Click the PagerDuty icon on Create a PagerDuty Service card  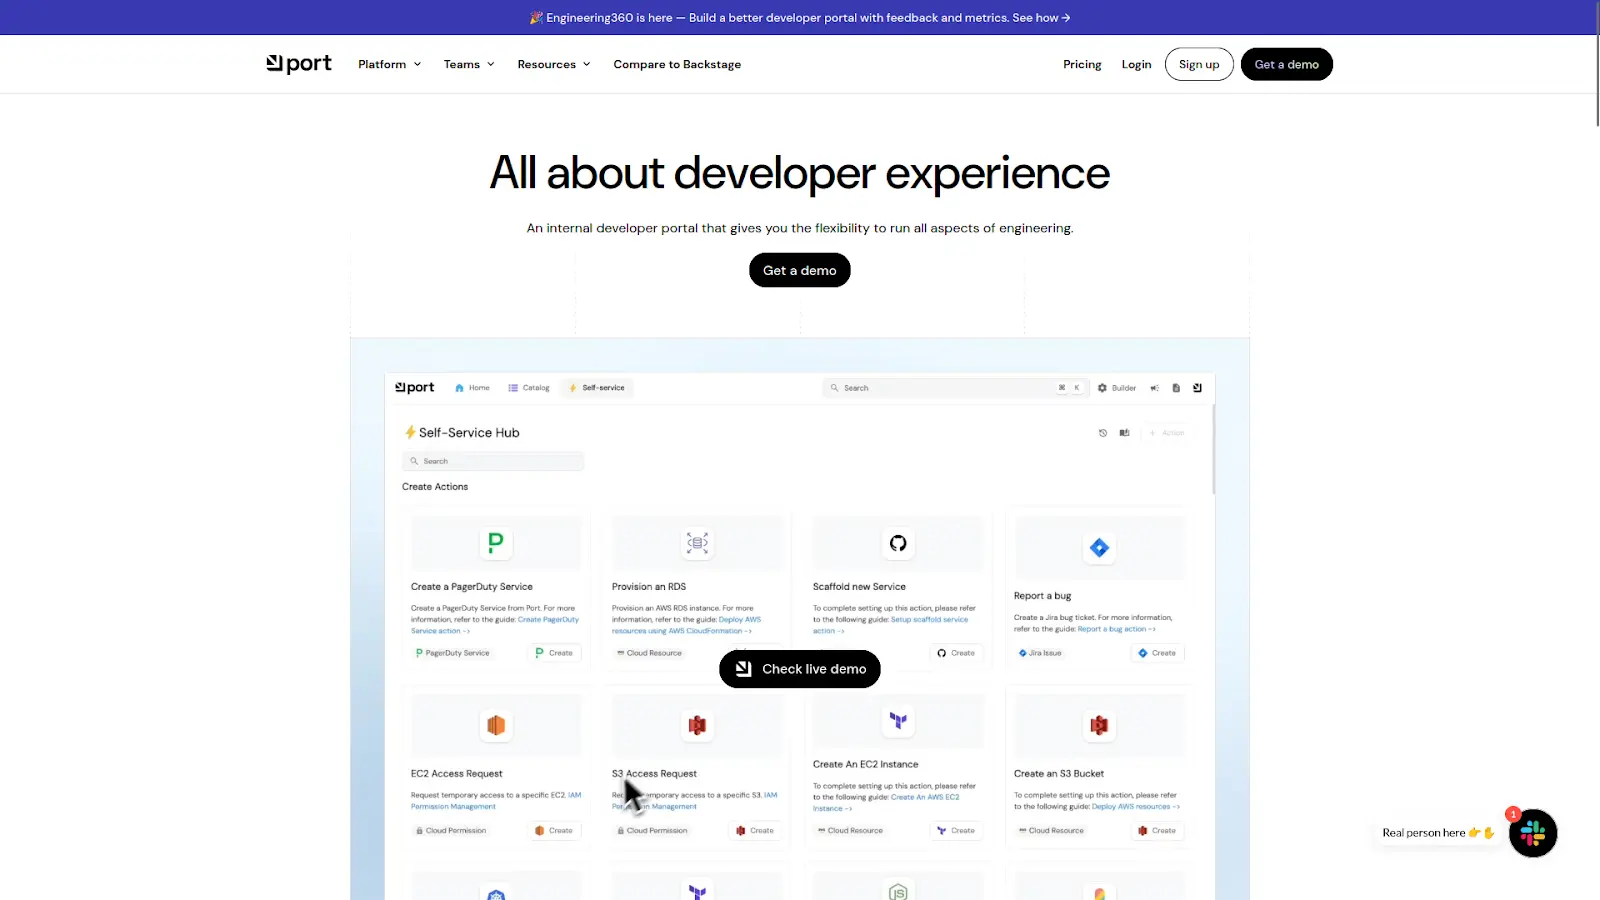click(496, 543)
